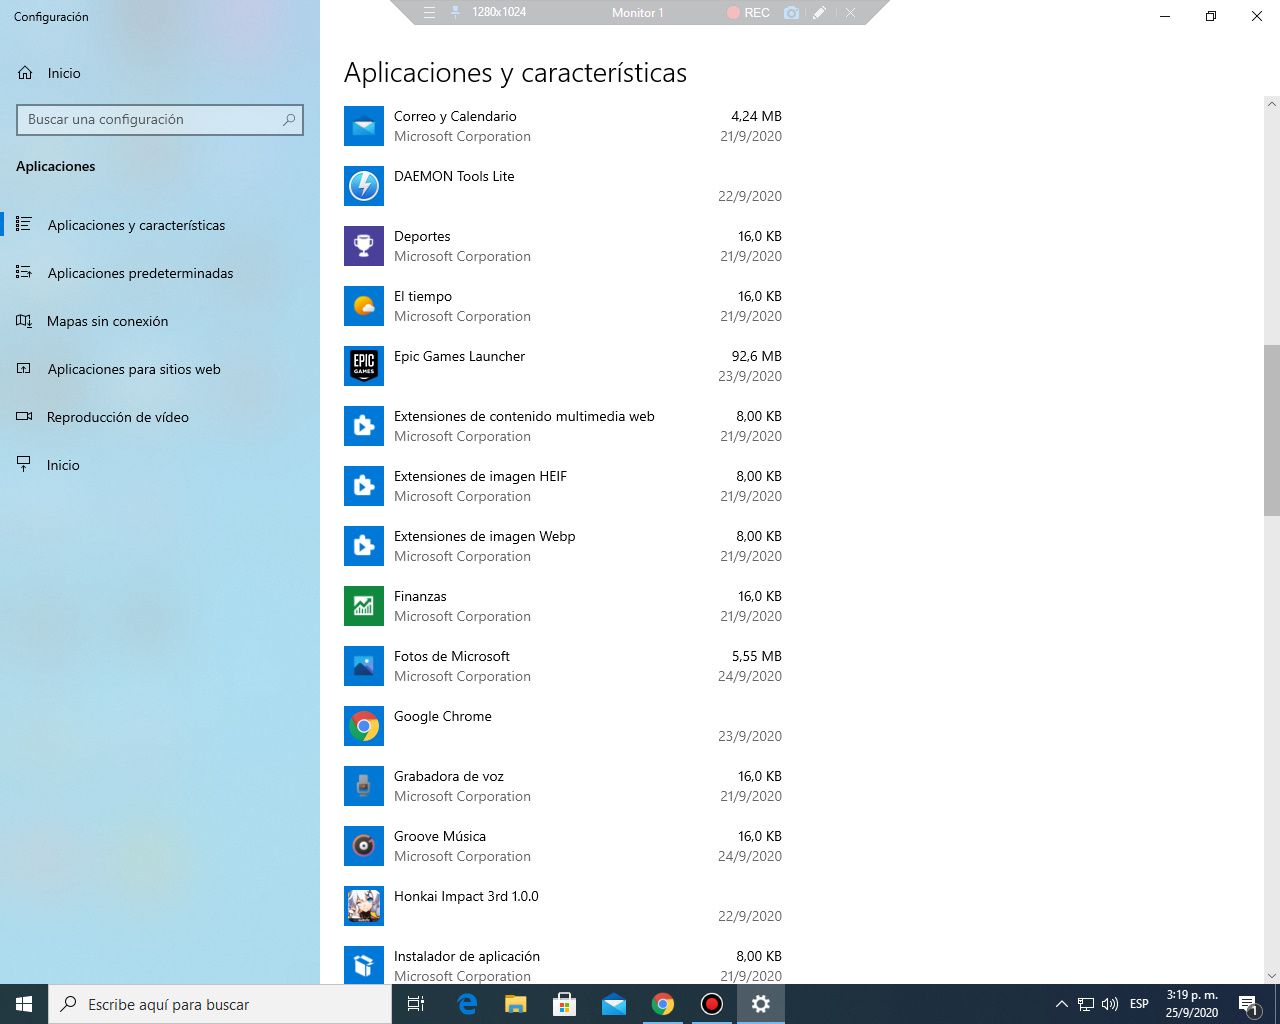Select the Google Chrome entry name
This screenshot has height=1024, width=1280.
(x=443, y=716)
